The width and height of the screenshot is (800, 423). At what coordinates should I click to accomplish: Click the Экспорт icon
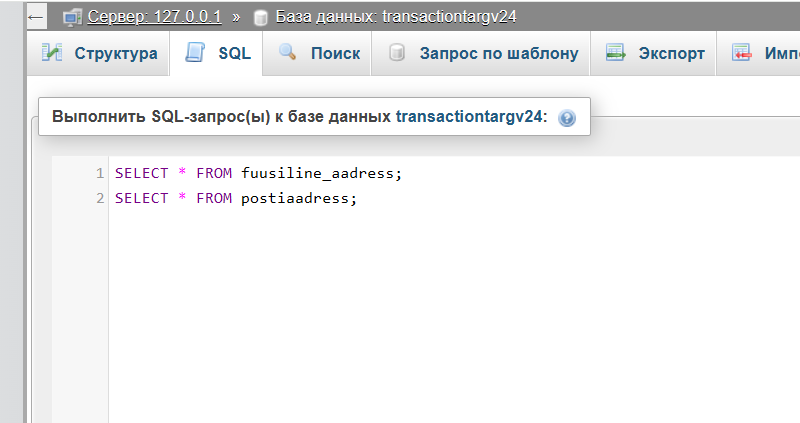615,53
